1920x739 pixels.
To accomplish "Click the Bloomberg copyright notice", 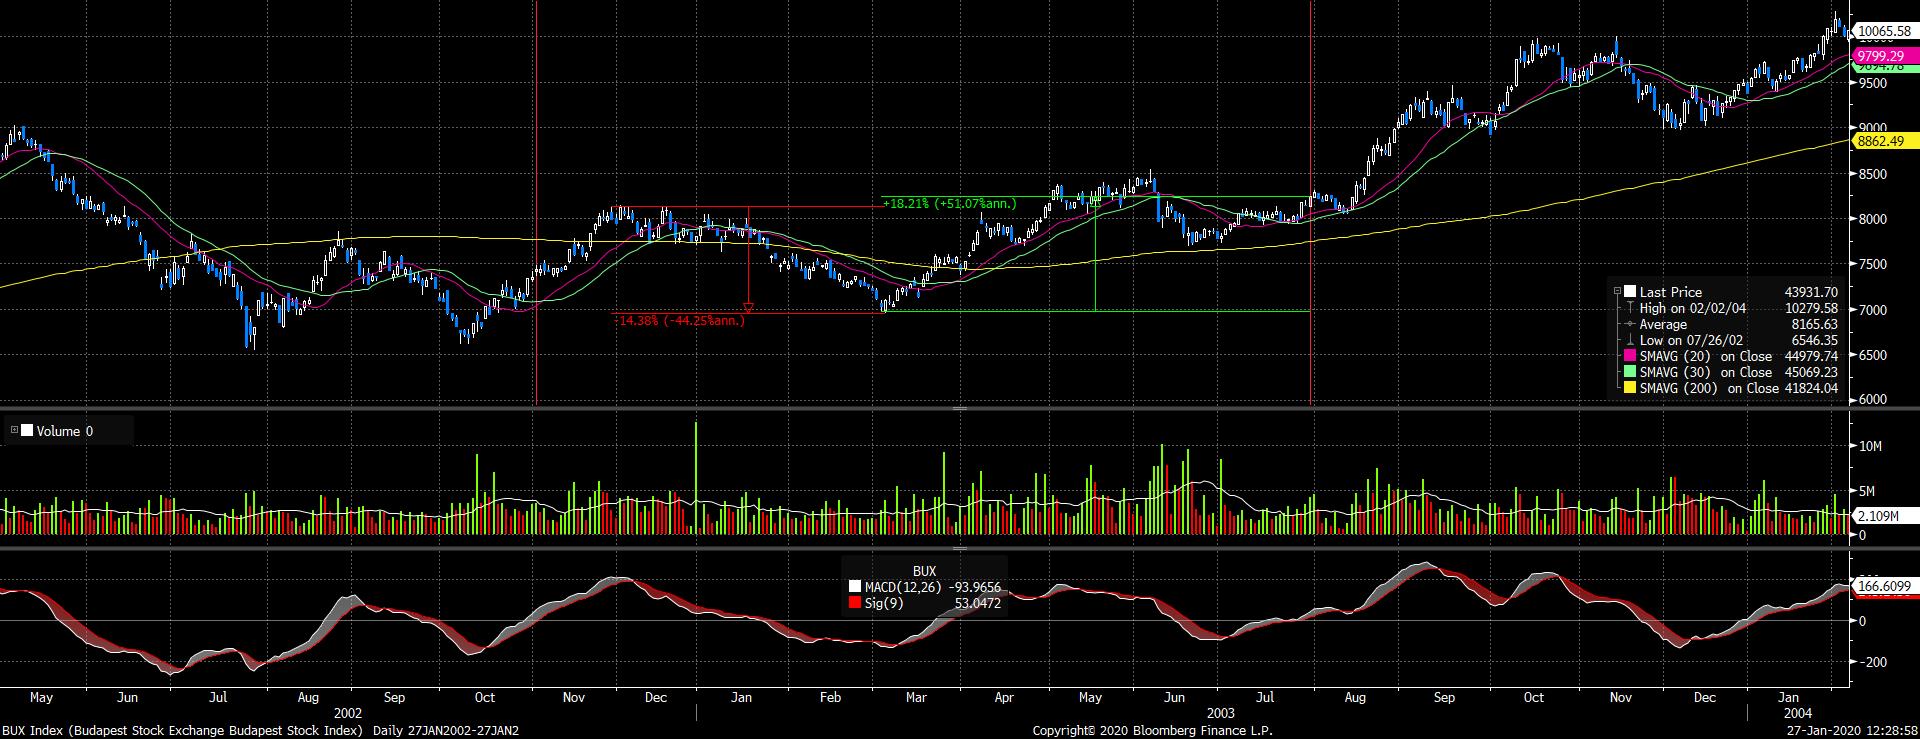I will click(x=1152, y=731).
